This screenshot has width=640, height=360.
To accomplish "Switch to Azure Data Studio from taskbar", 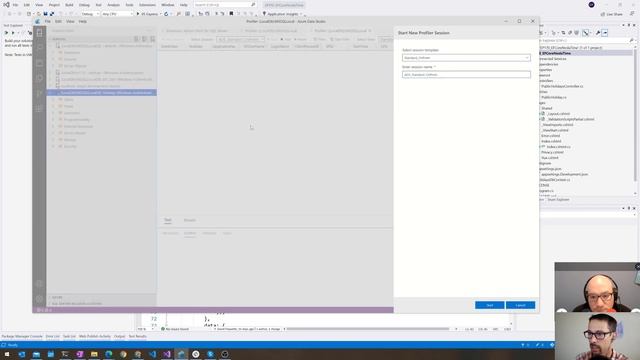I will click(x=181, y=354).
